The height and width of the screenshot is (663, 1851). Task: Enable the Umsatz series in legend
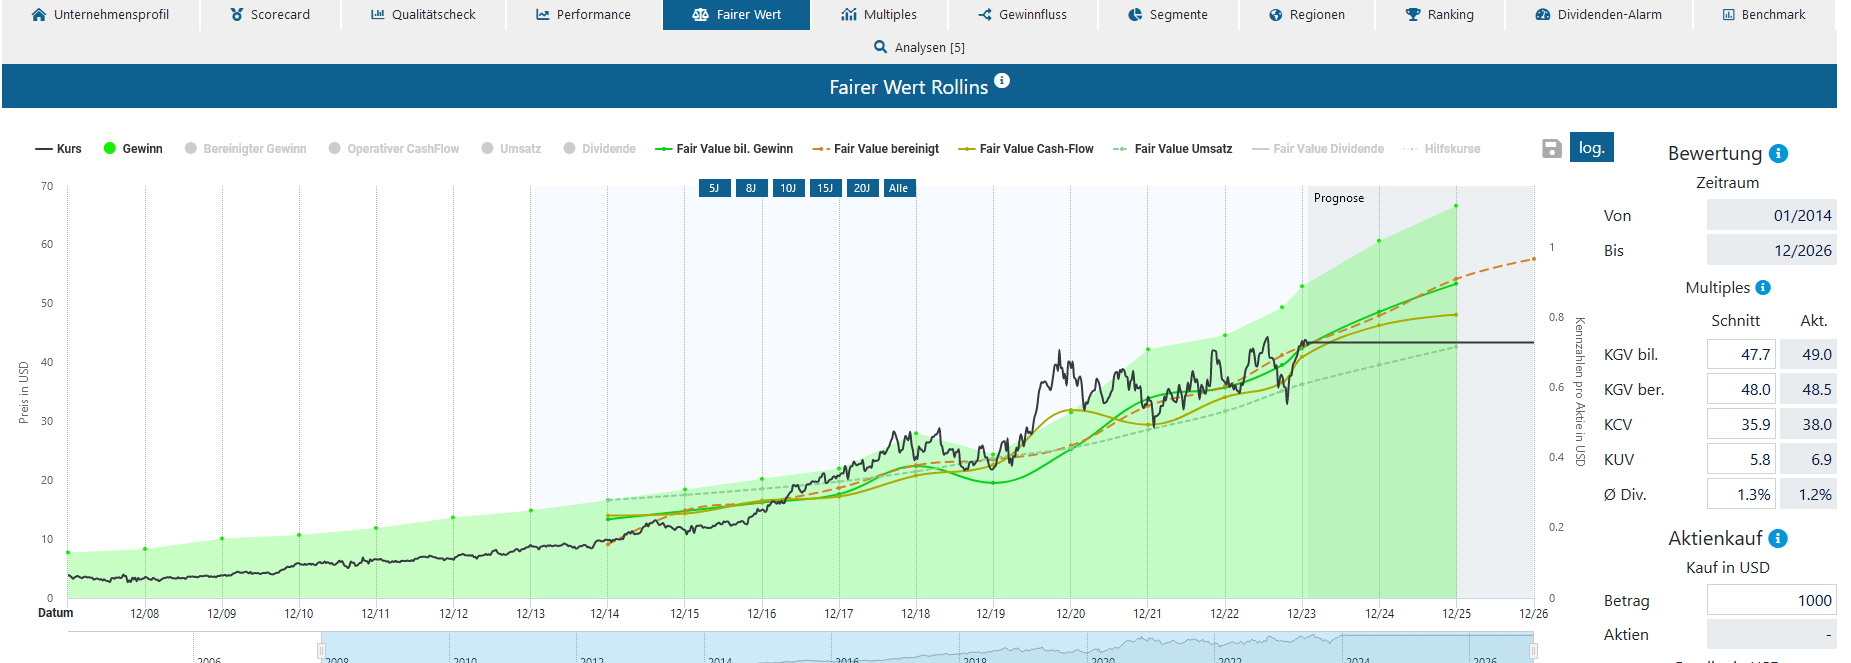[511, 149]
